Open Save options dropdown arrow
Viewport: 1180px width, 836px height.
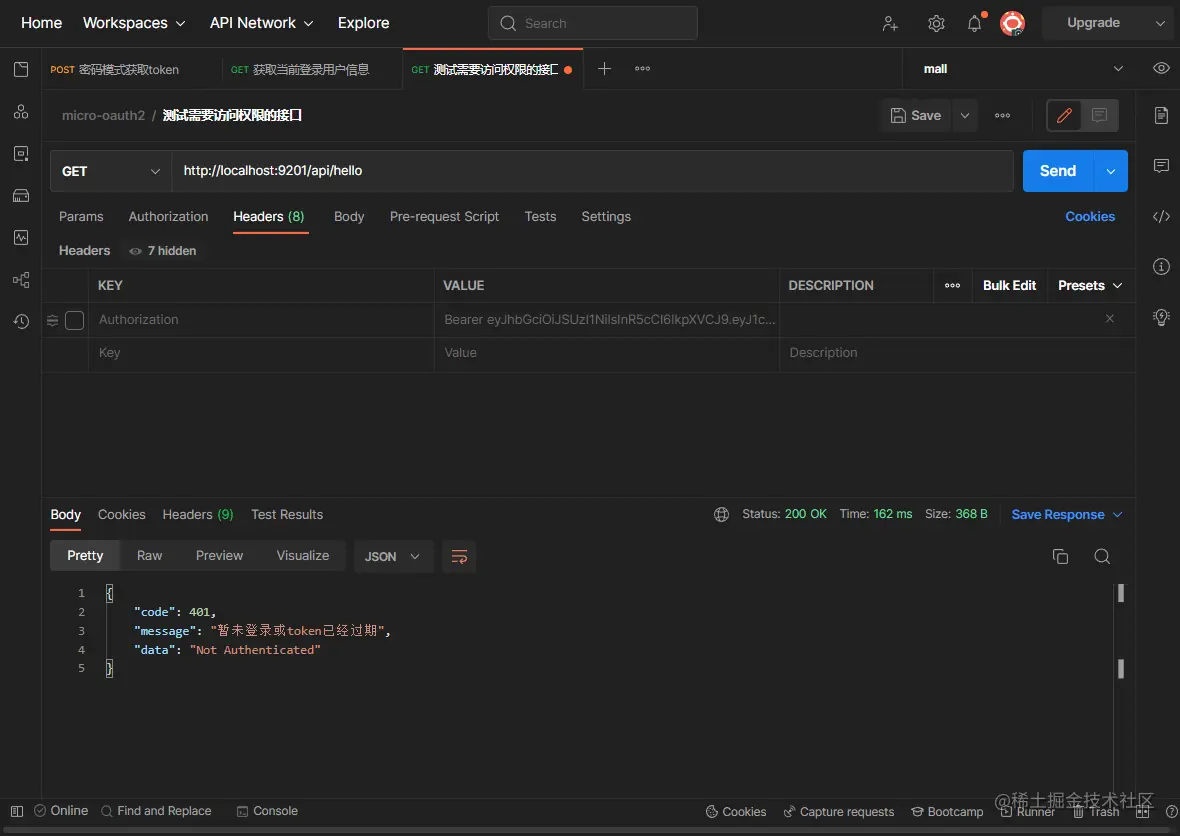click(964, 115)
